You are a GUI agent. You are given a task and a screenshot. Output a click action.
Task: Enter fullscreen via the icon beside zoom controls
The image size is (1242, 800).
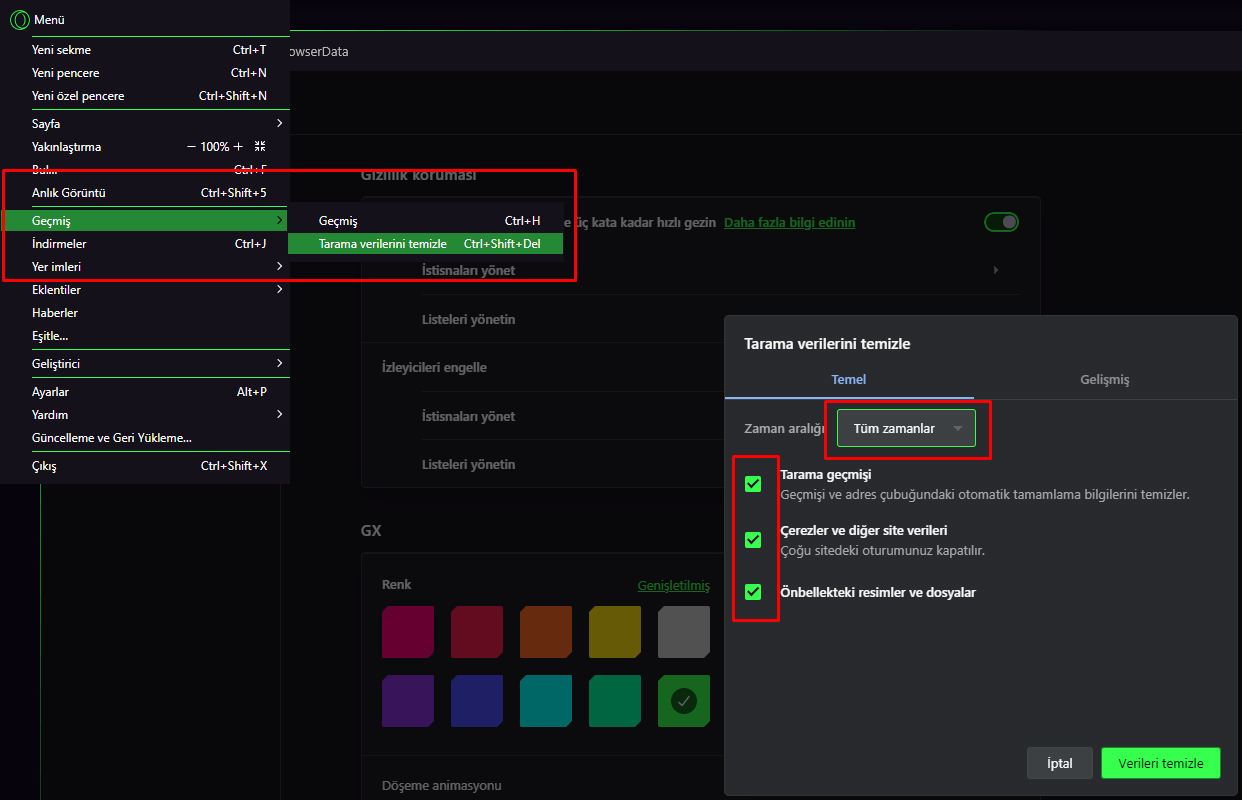[258, 146]
